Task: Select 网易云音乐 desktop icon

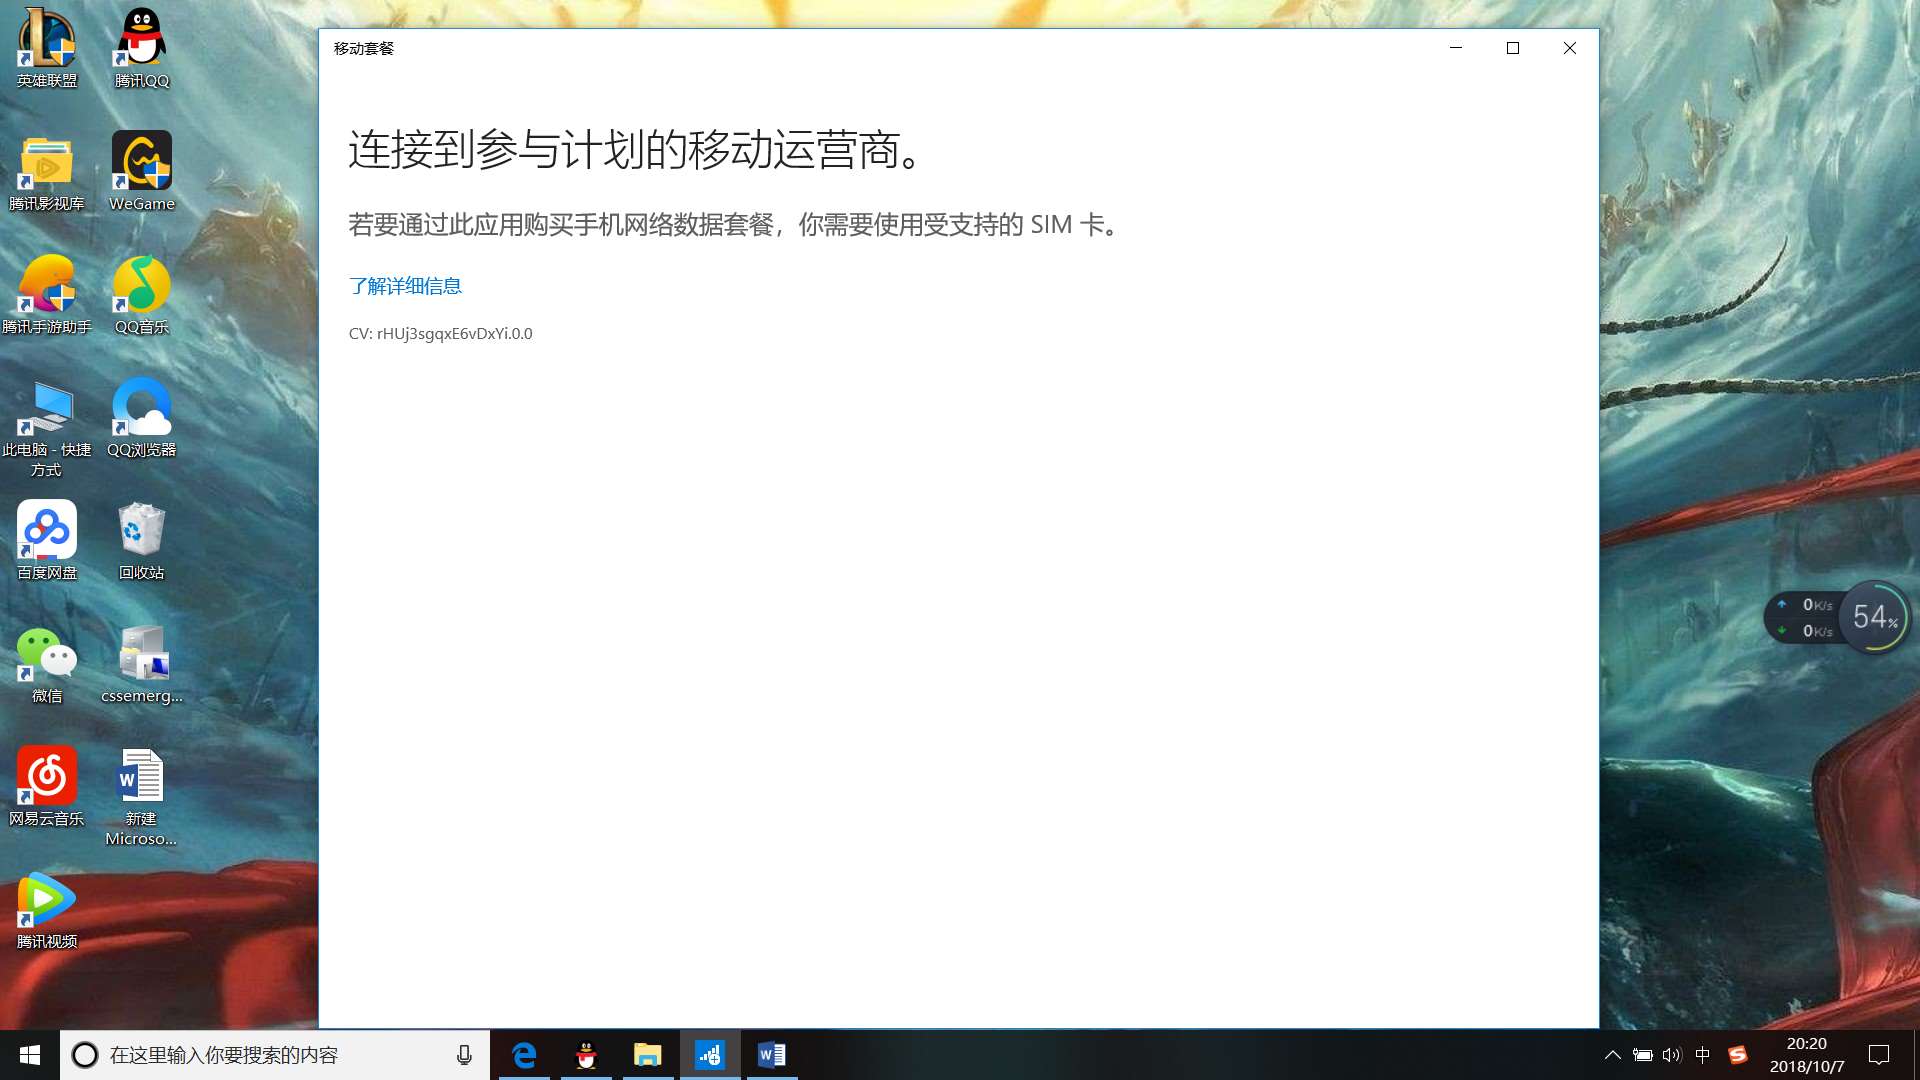Action: (x=47, y=787)
